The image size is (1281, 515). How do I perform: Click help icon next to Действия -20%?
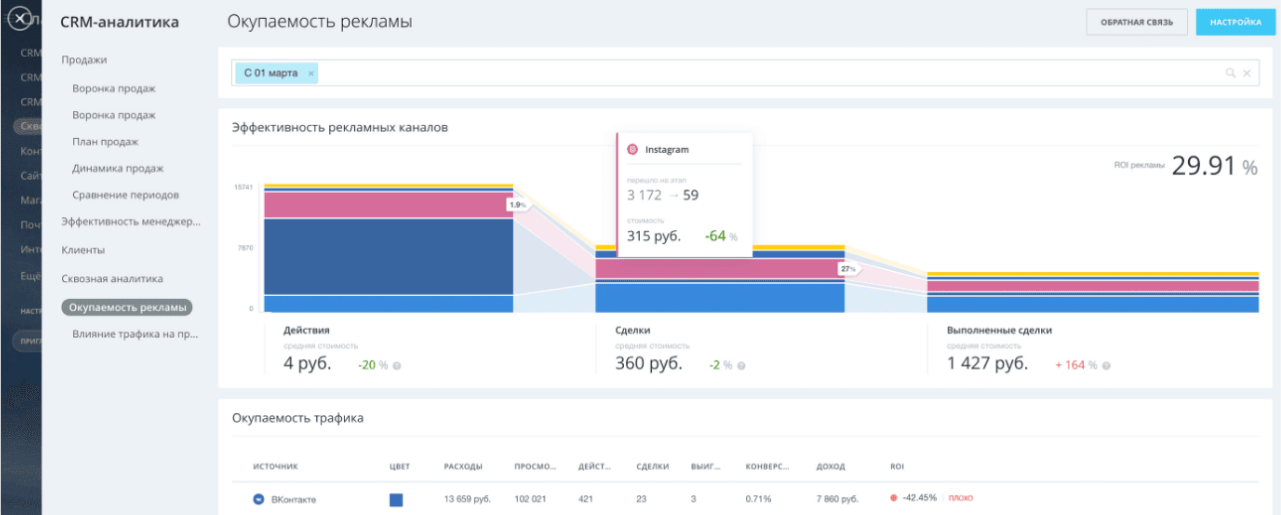tap(397, 366)
